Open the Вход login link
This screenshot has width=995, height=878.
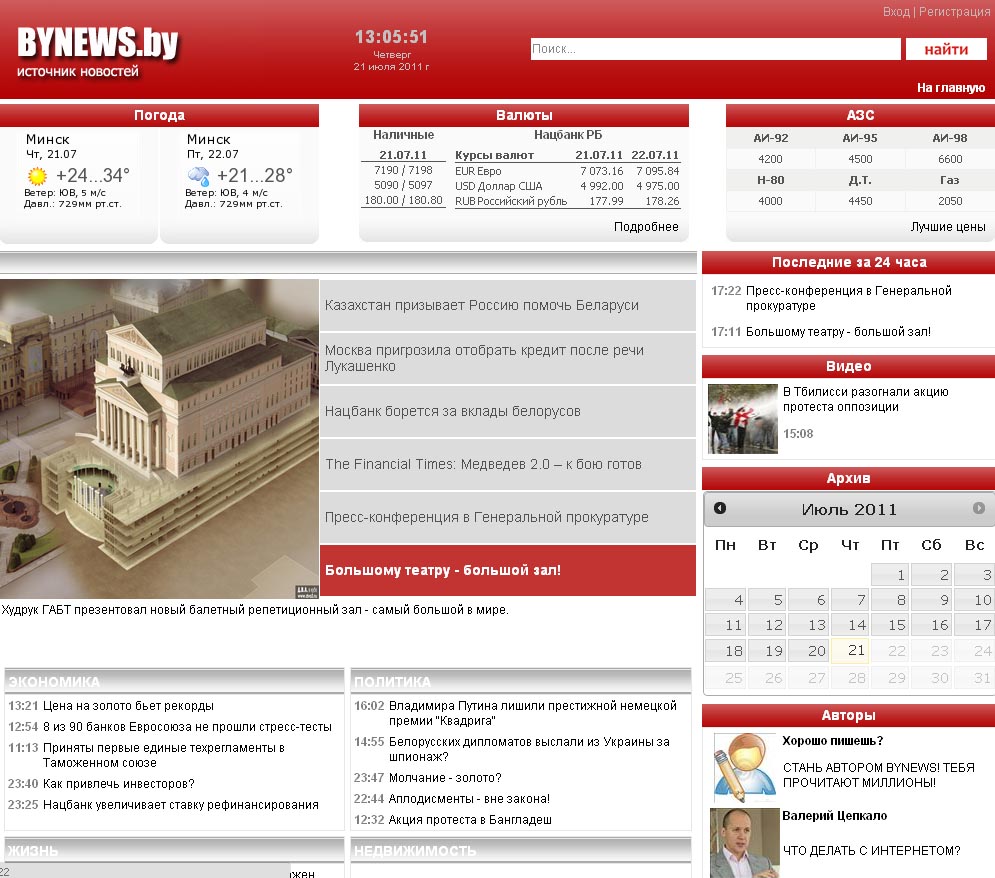point(896,11)
